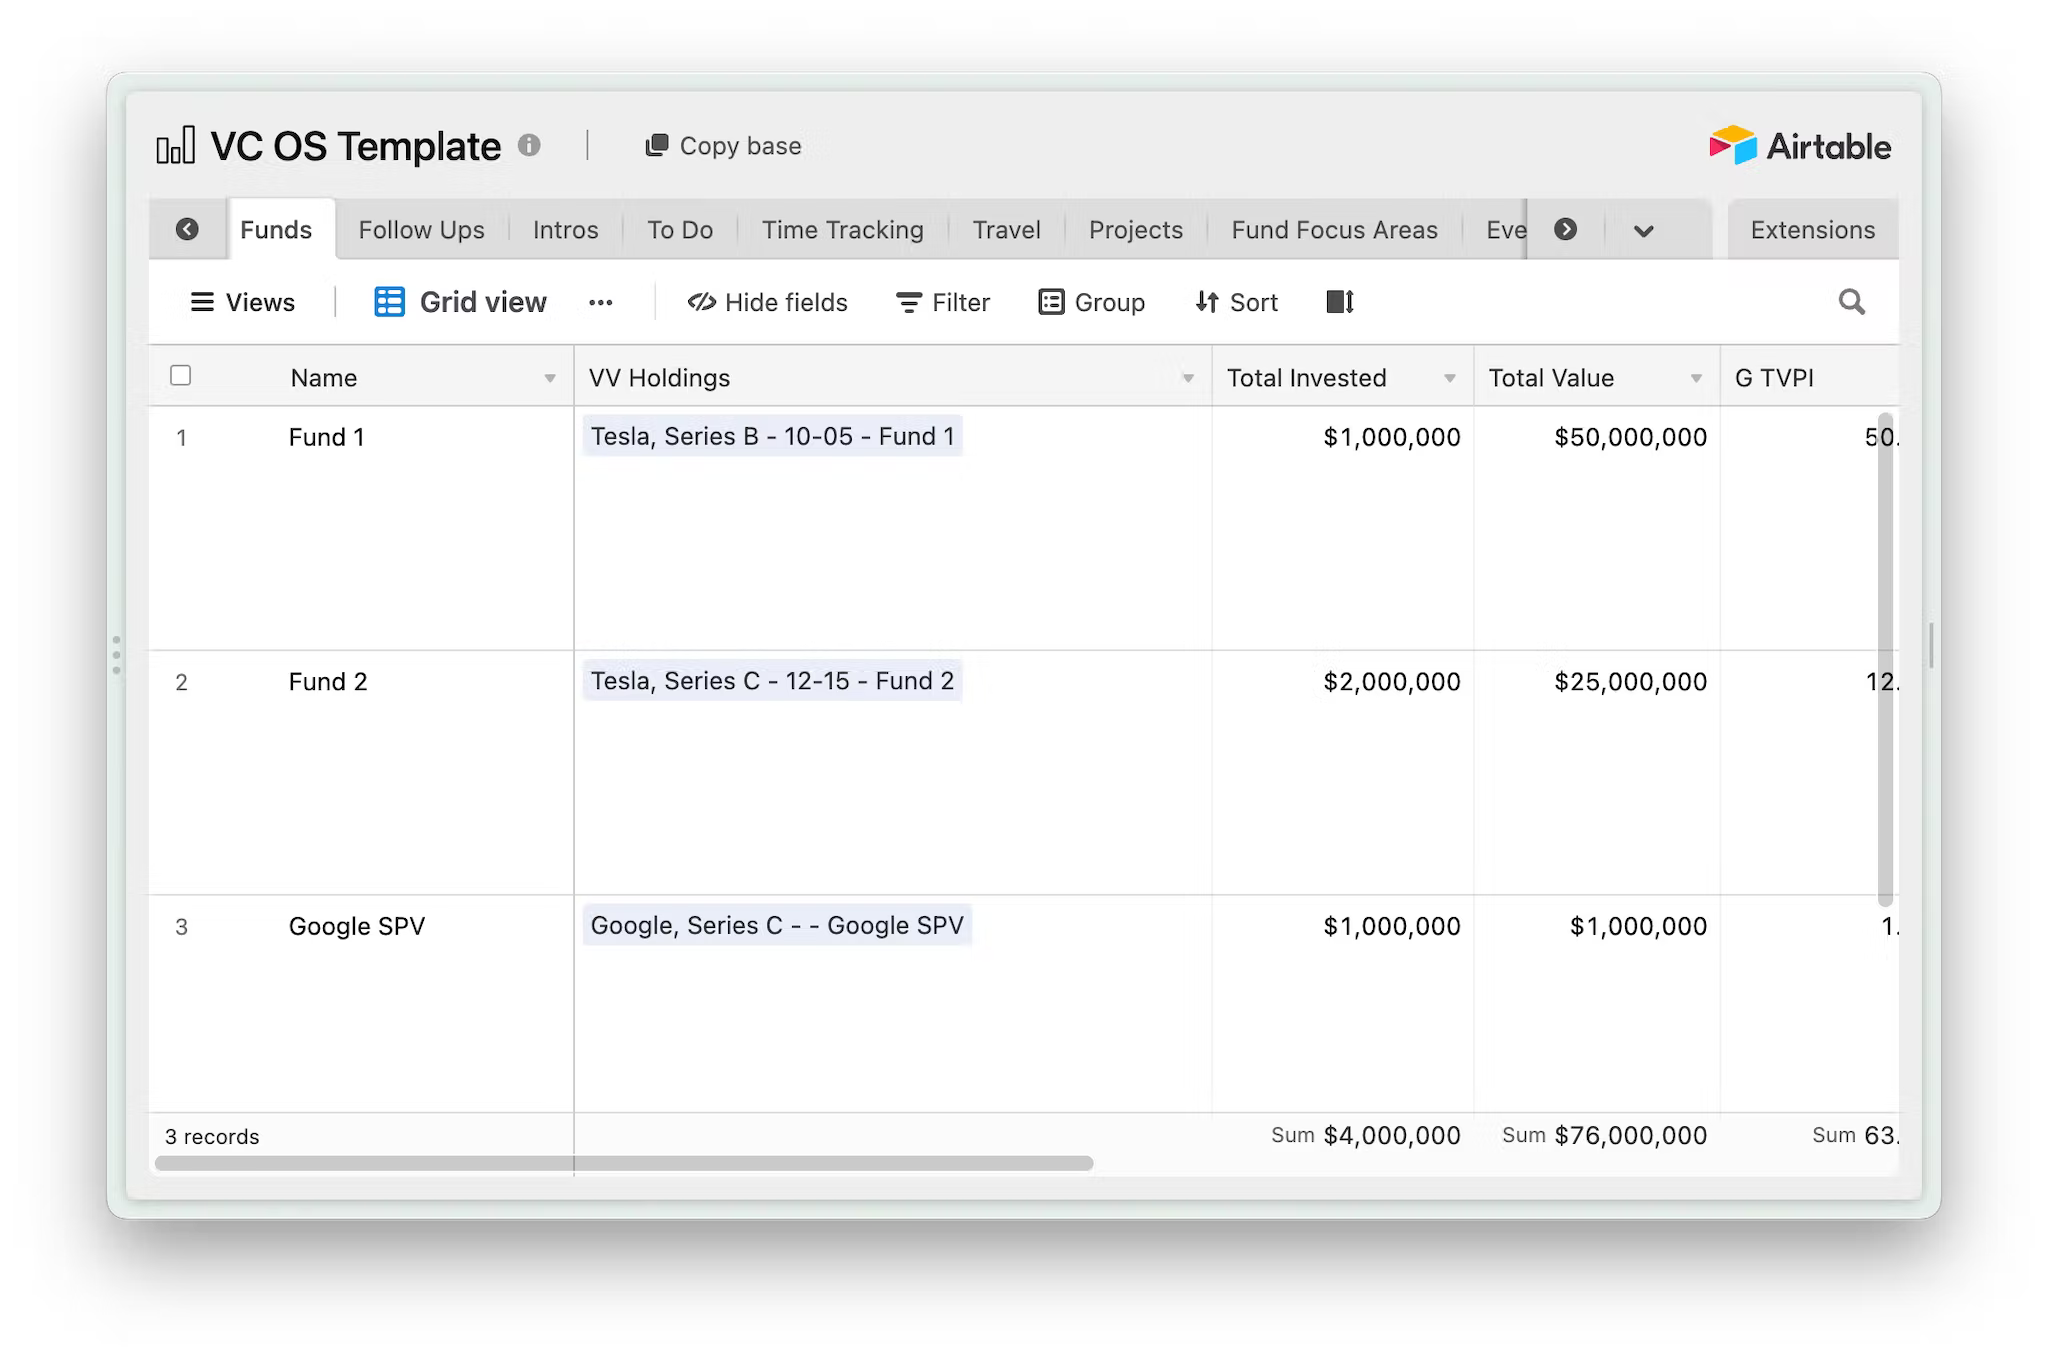Click Hide fields
The height and width of the screenshot is (1360, 2048).
[x=767, y=302]
